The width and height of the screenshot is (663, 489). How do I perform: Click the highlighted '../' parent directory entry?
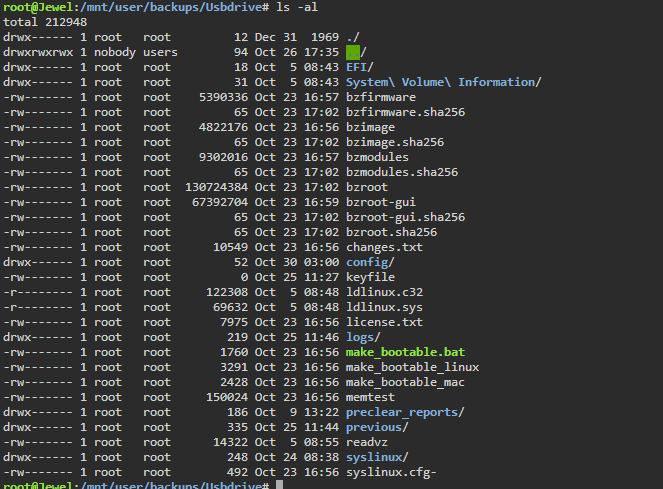[x=356, y=52]
